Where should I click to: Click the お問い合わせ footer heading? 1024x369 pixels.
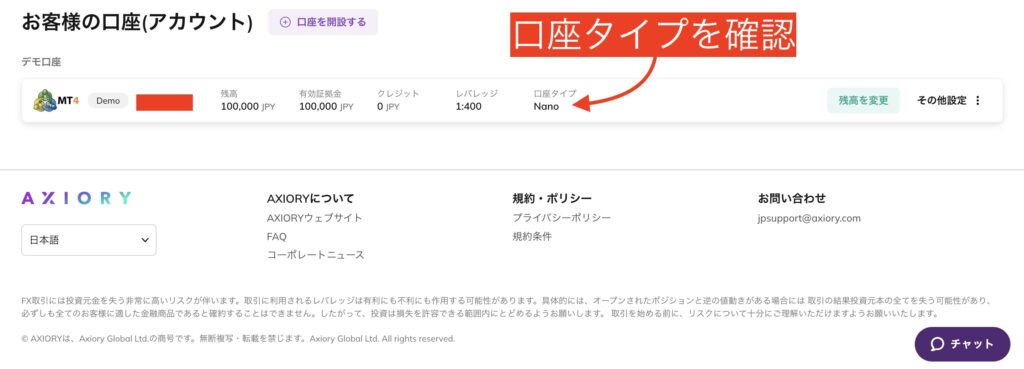pos(792,198)
